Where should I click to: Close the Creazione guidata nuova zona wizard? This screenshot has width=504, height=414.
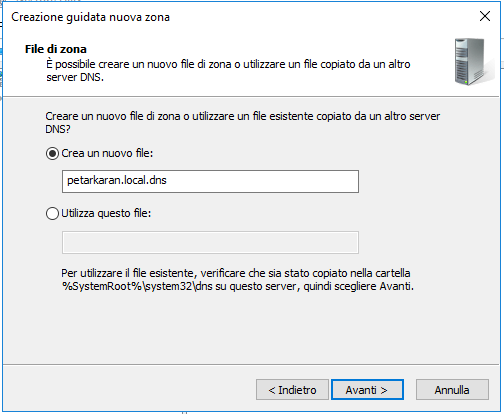[x=485, y=16]
